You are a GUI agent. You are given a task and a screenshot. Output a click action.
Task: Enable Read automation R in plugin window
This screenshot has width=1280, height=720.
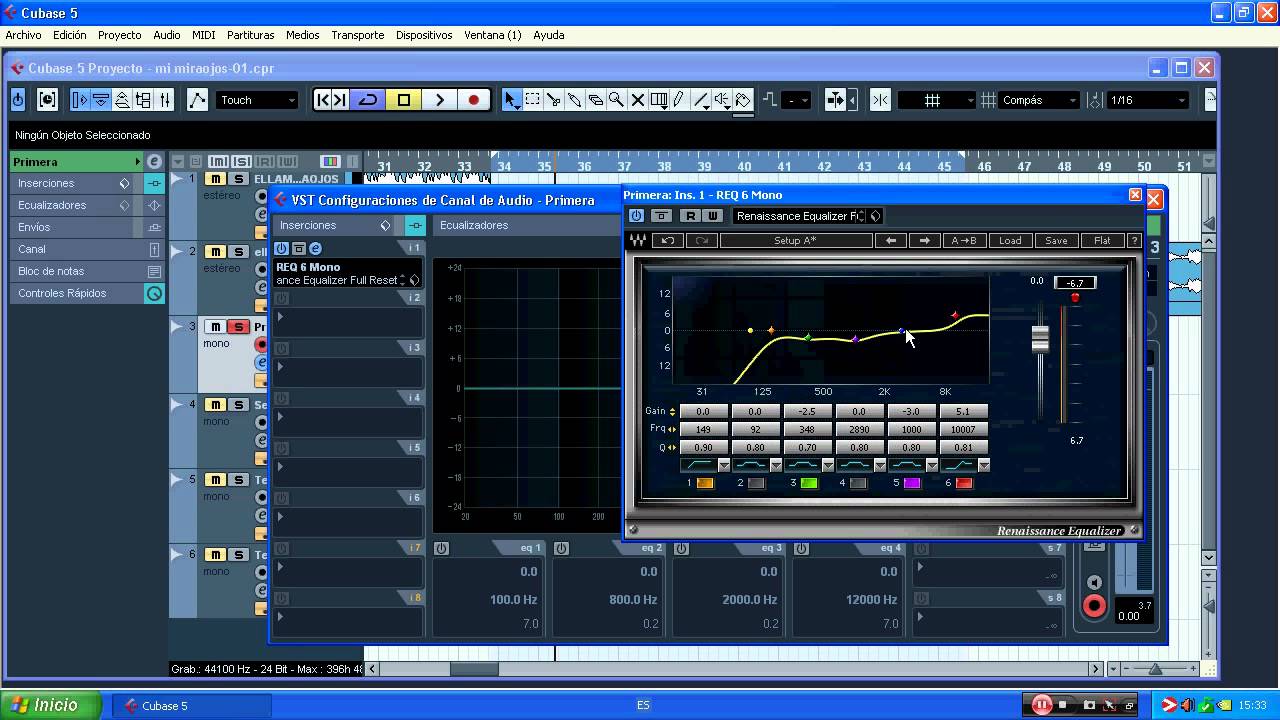[x=690, y=215]
